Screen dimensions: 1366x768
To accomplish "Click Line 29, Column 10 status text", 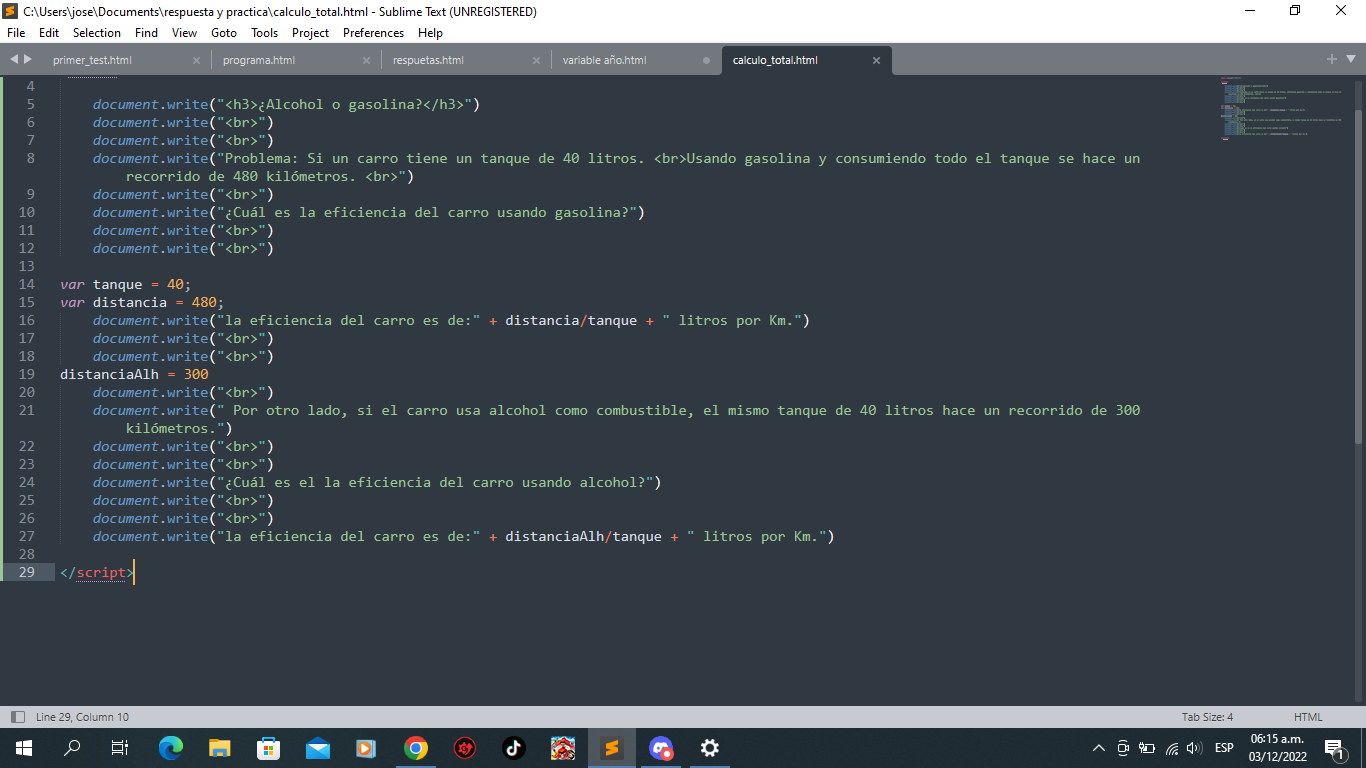I will pos(82,717).
